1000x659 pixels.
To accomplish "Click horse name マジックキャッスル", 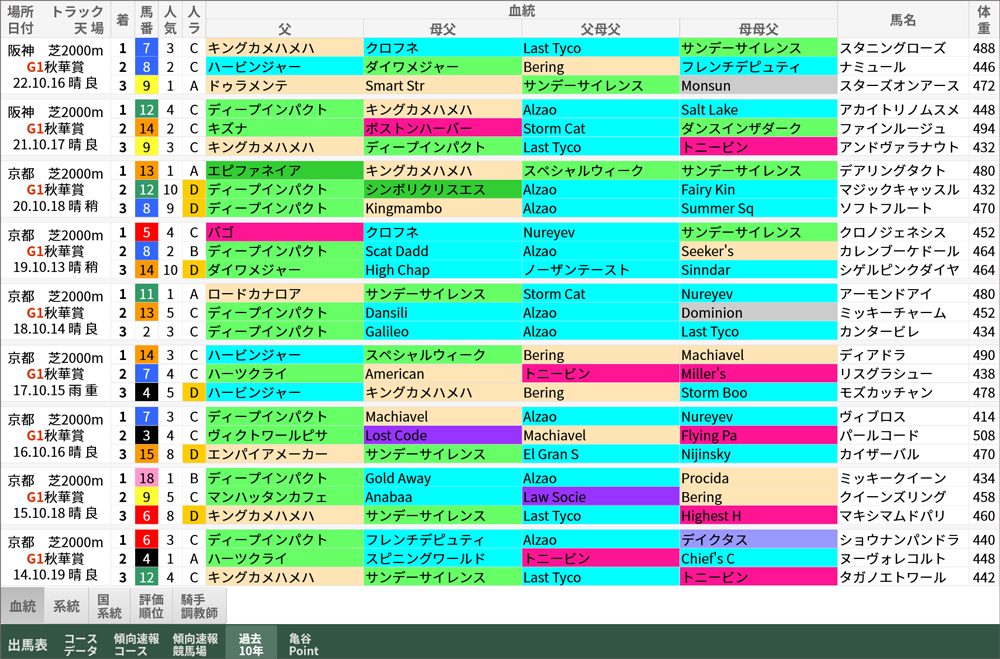I will (x=899, y=189).
